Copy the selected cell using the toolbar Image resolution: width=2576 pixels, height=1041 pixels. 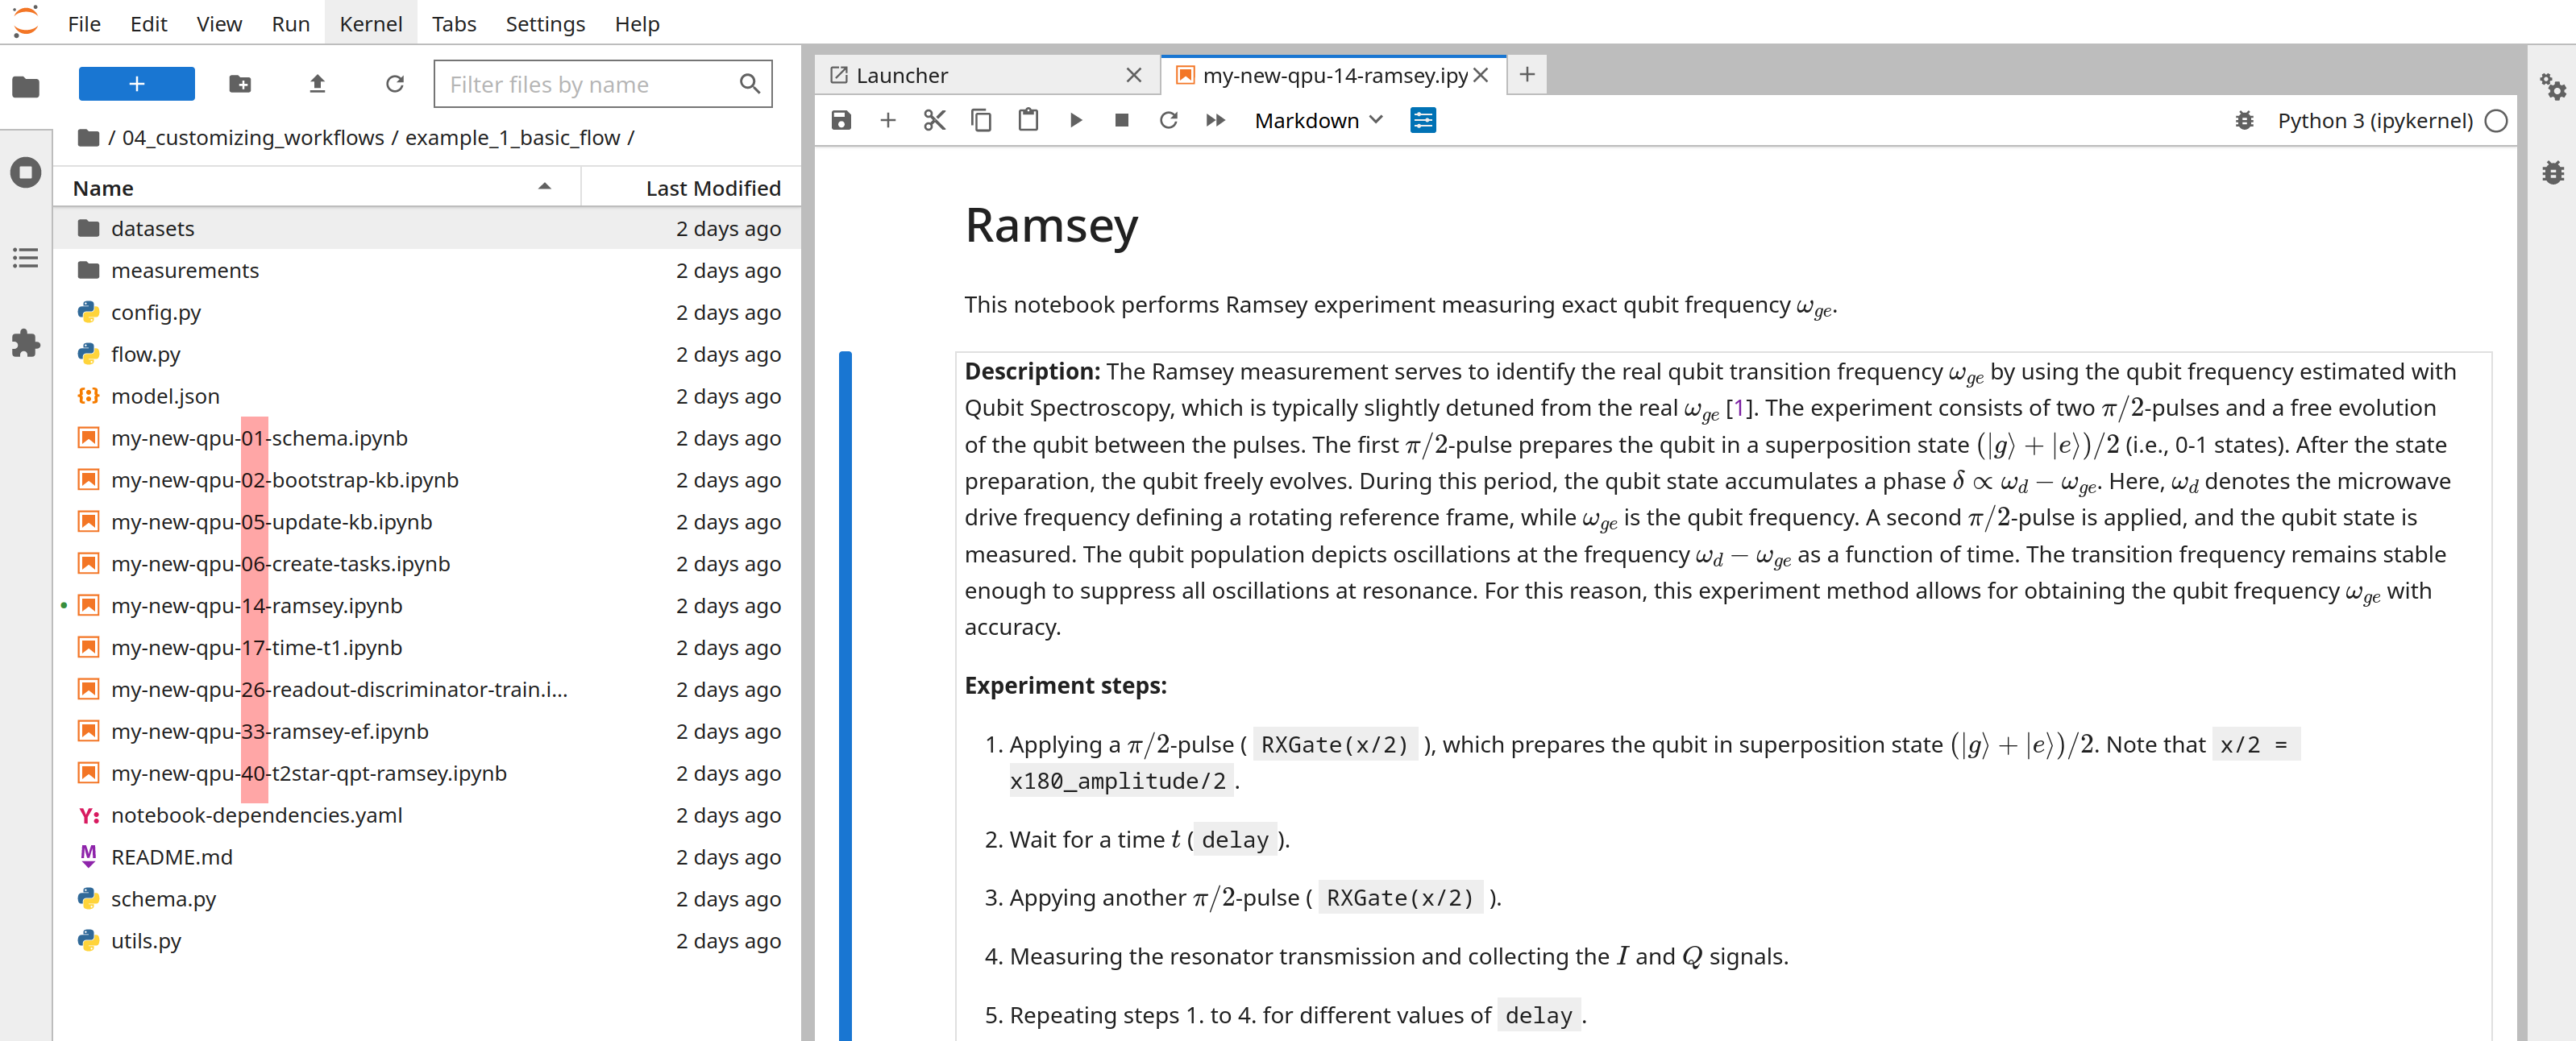pyautogui.click(x=981, y=120)
